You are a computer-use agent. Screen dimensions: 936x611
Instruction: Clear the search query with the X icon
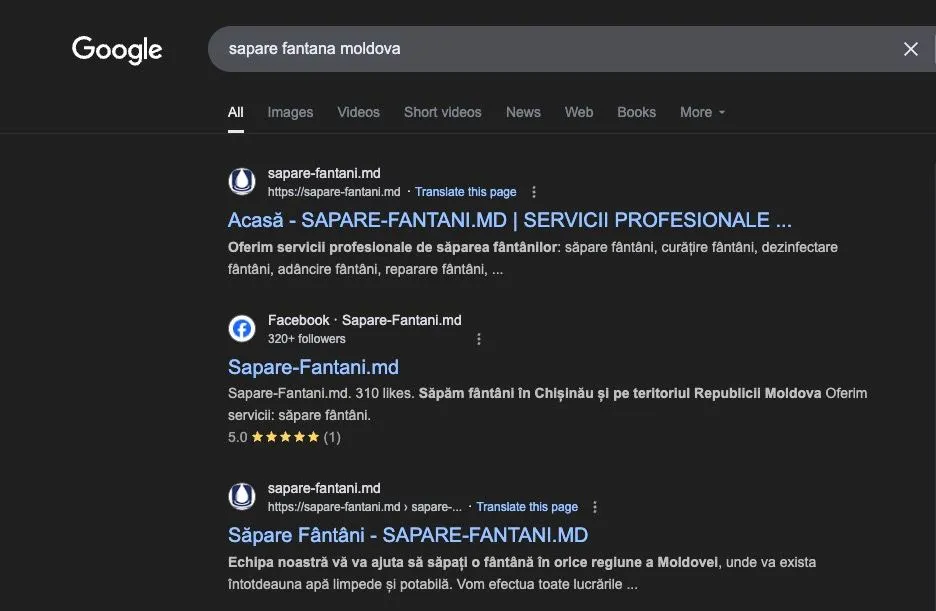coord(910,48)
